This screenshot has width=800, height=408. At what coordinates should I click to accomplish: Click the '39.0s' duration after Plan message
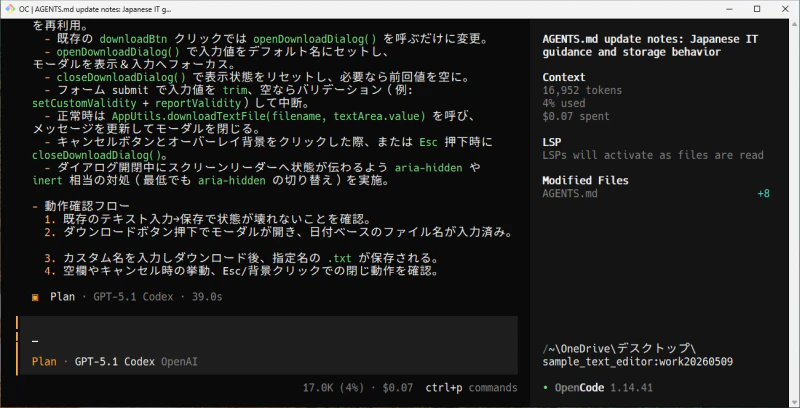coord(207,297)
